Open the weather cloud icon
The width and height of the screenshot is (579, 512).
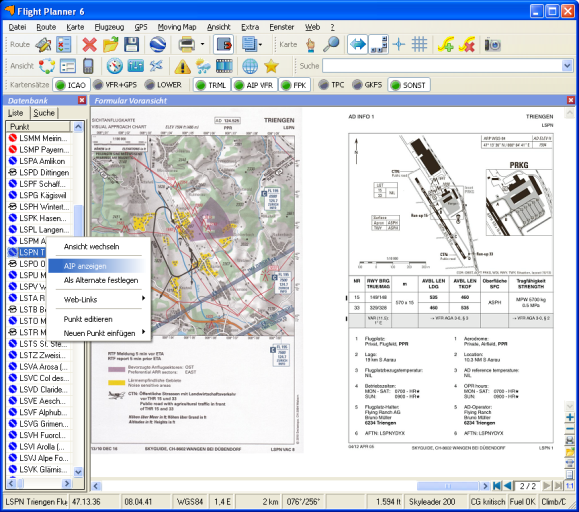coord(203,66)
